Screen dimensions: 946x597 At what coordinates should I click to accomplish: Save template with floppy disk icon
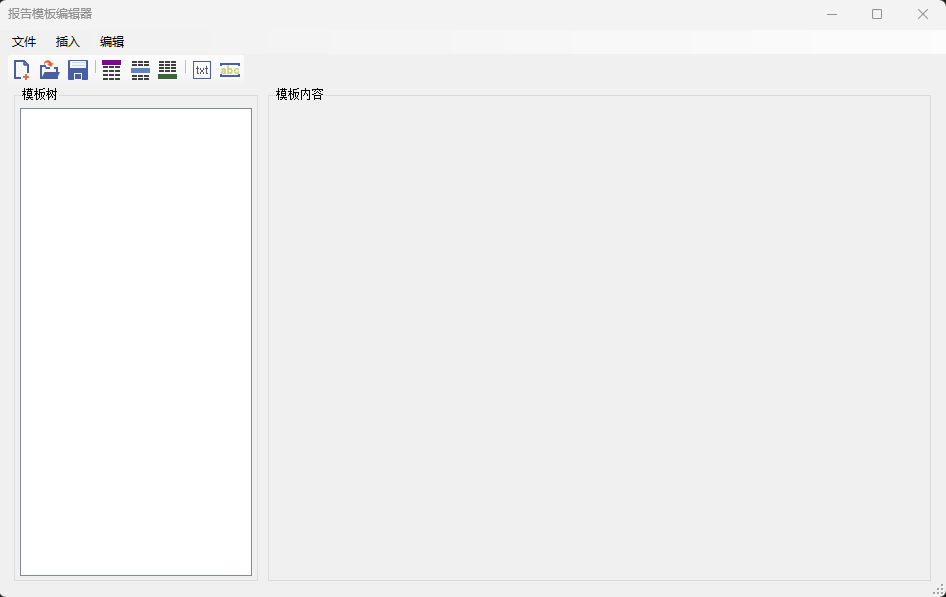tap(78, 70)
